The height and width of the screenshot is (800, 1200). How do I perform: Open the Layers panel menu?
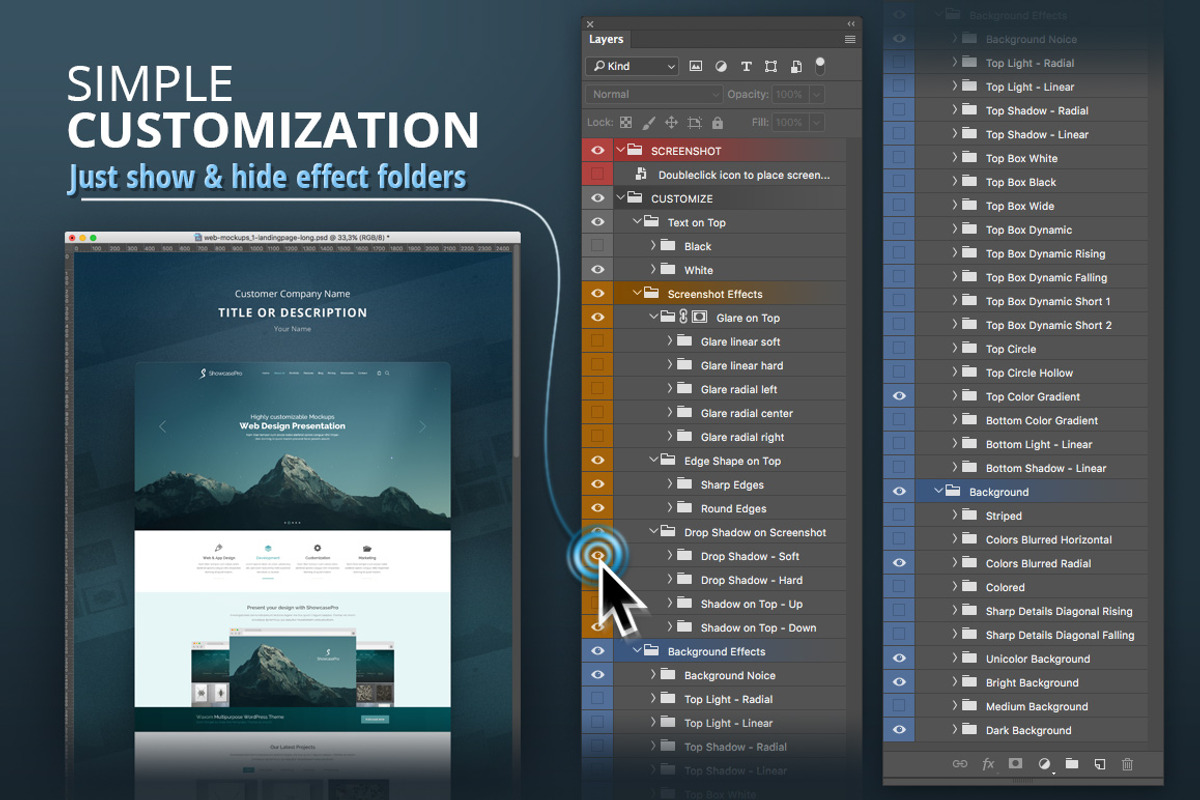click(850, 39)
